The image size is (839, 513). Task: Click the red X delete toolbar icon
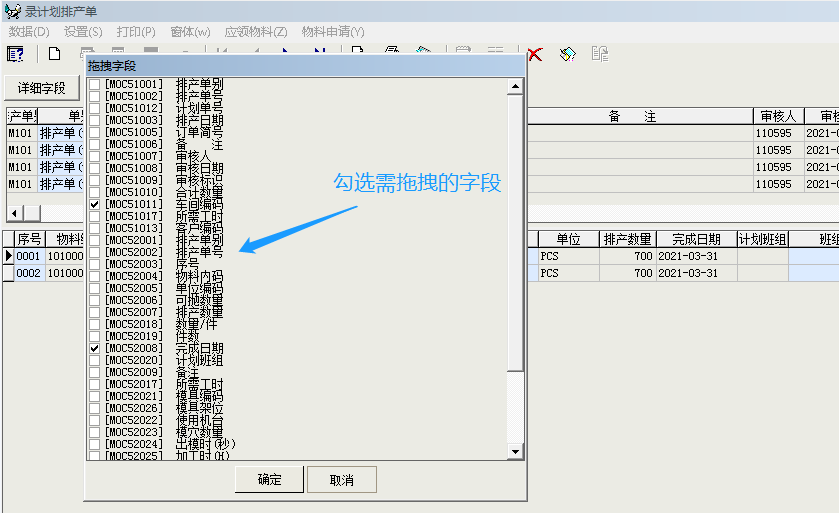(x=535, y=54)
